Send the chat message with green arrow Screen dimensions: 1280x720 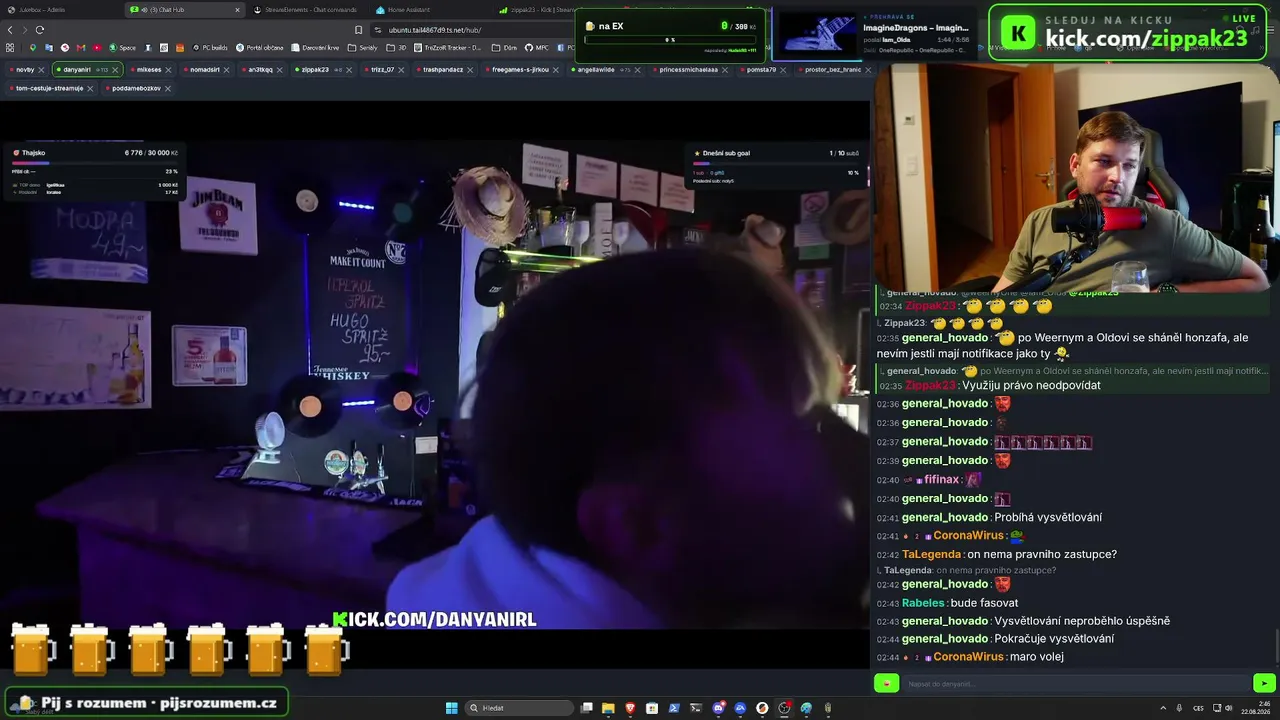pyautogui.click(x=1264, y=684)
